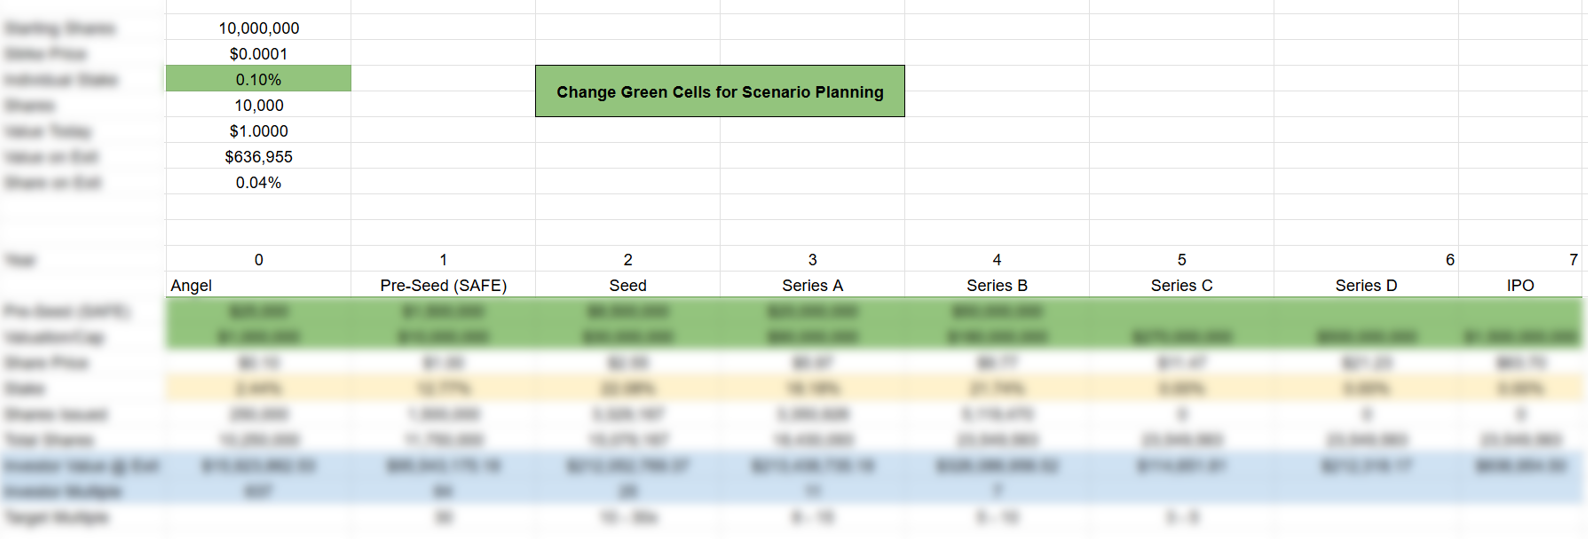Viewport: 1588px width, 539px height.
Task: Click the Series A header cell
Action: (812, 285)
